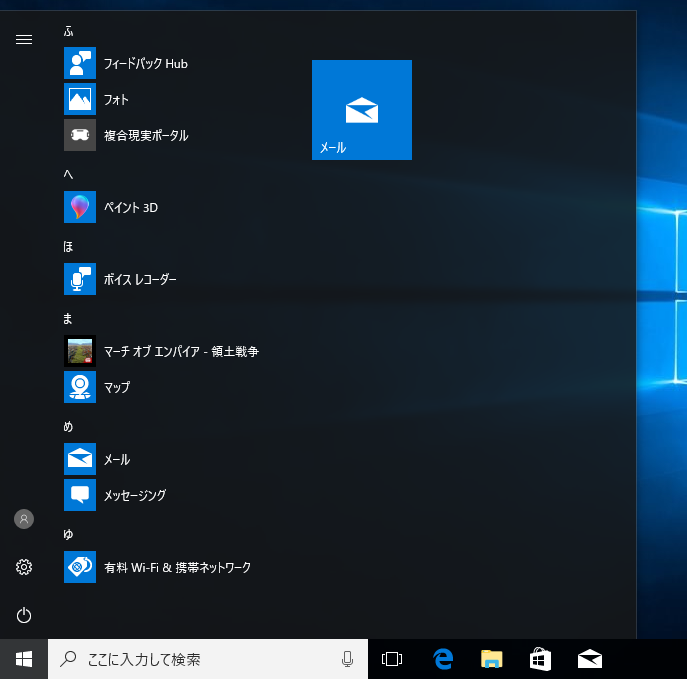Viewport: 687px width, 679px height.
Task: Open the マップ app icon
Action: tap(80, 387)
